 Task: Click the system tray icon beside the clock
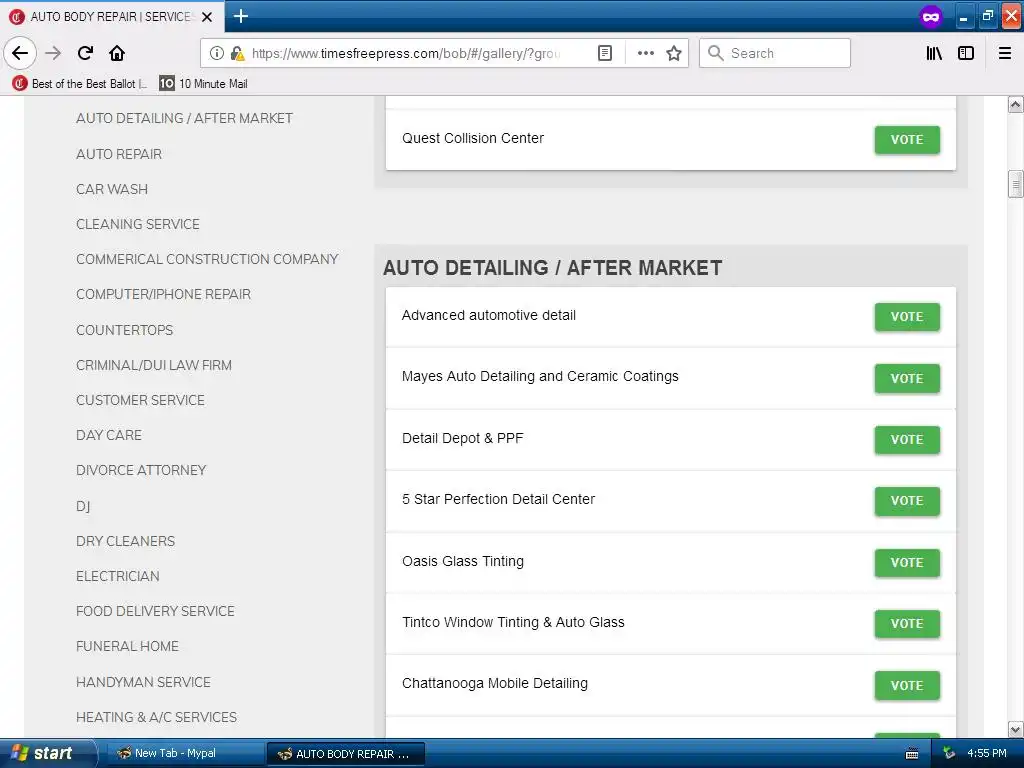click(x=949, y=754)
